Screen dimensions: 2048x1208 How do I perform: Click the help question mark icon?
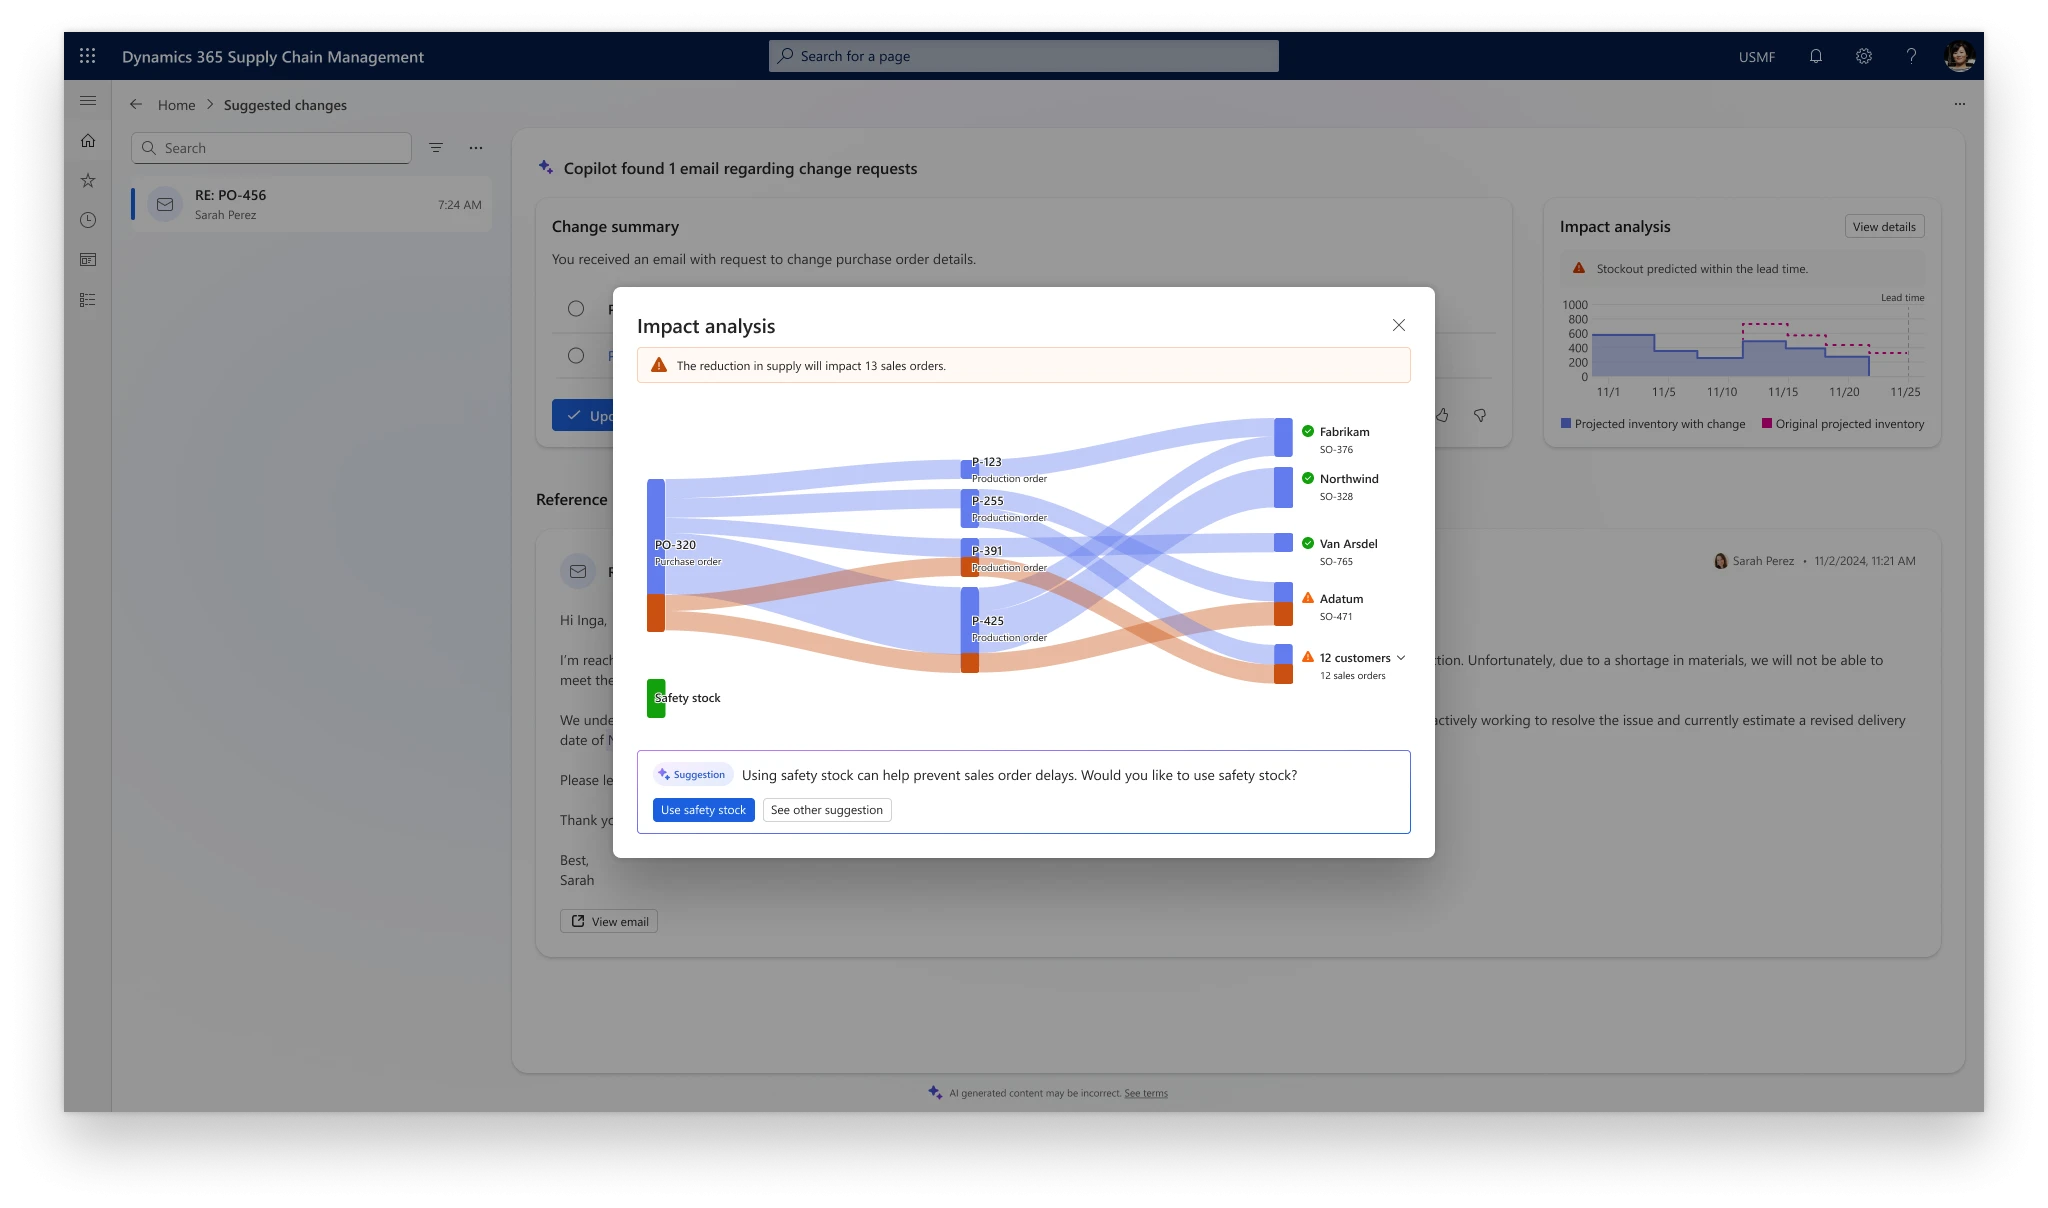click(1911, 56)
